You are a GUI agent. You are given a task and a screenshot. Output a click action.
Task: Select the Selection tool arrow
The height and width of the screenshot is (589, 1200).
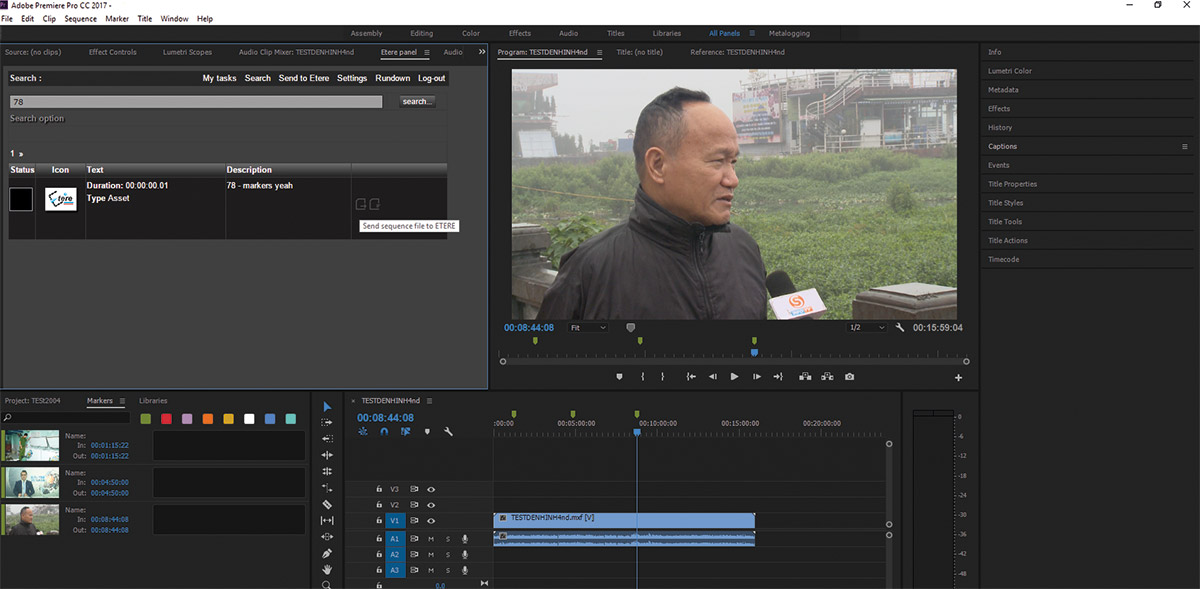pyautogui.click(x=327, y=406)
